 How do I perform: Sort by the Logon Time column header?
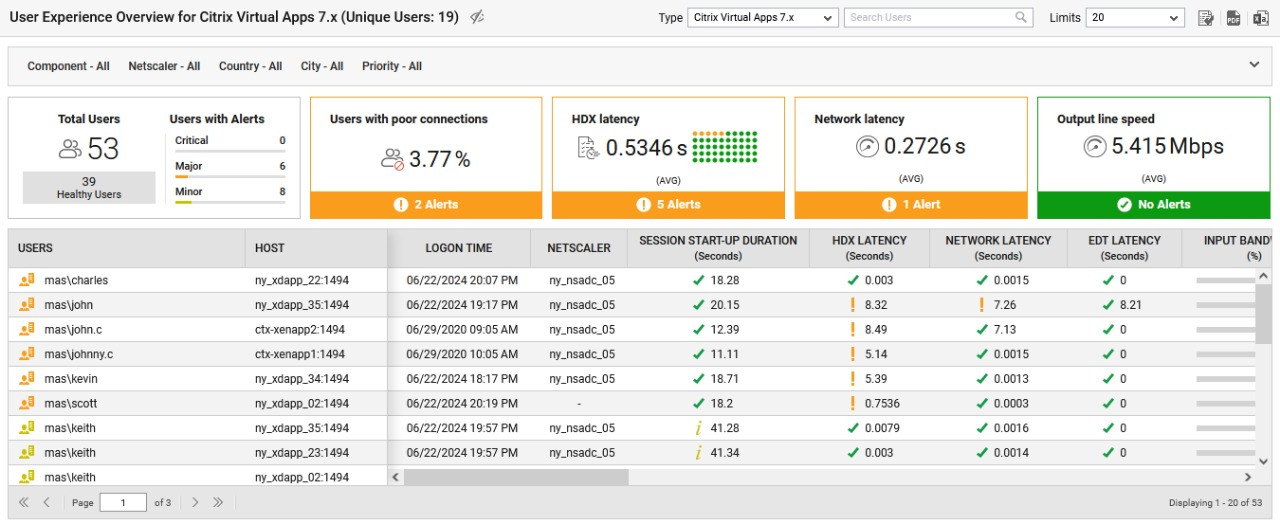pos(458,248)
